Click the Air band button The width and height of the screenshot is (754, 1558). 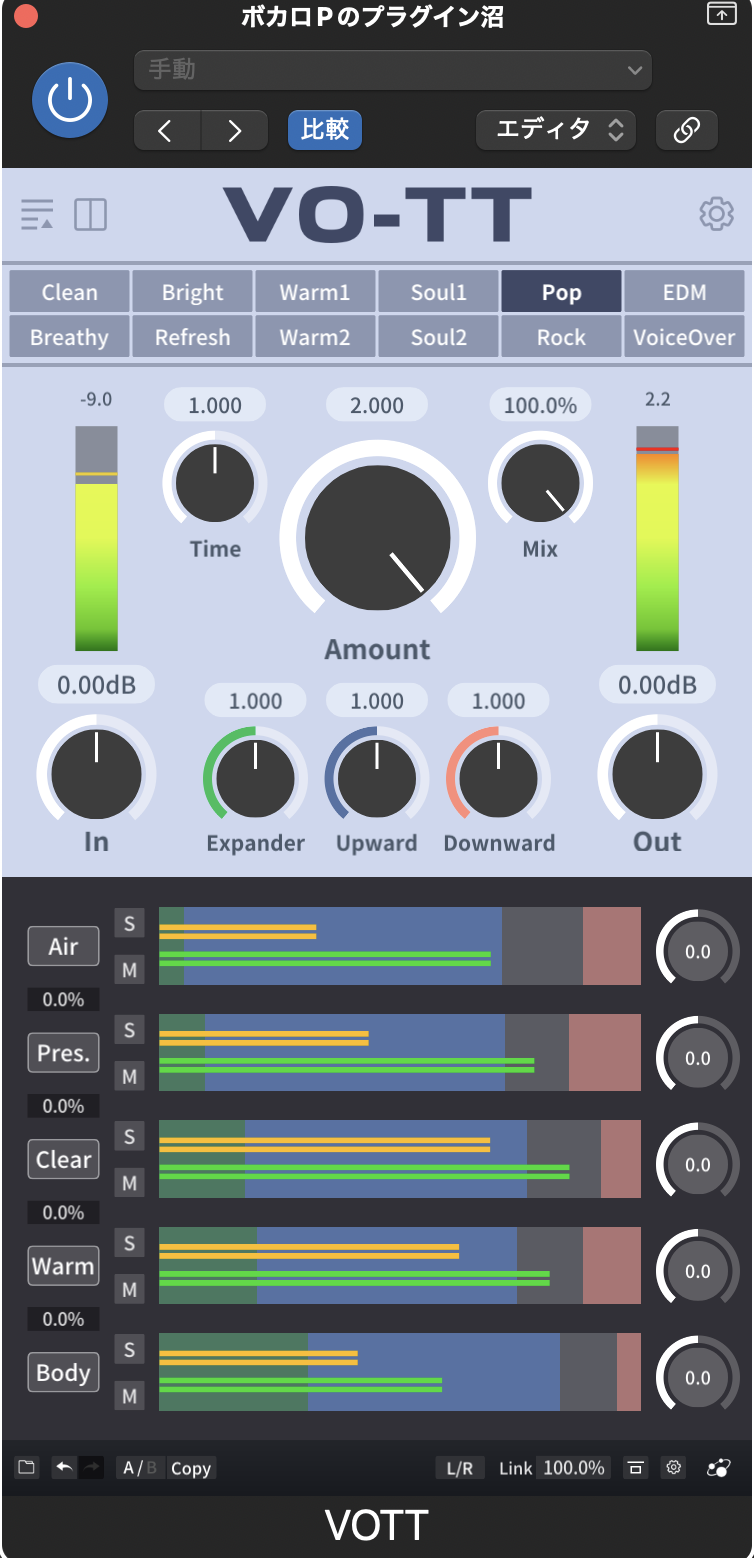click(63, 946)
